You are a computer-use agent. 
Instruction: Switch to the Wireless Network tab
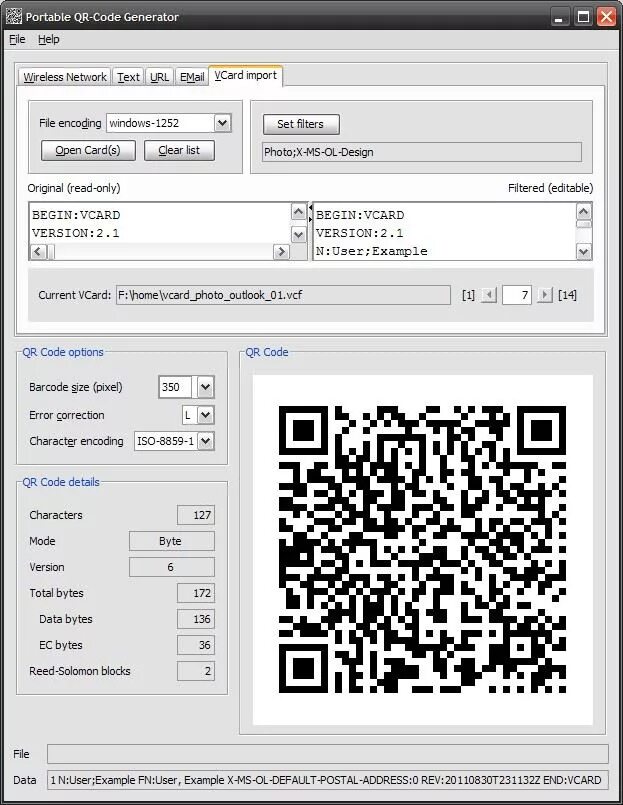click(x=65, y=77)
